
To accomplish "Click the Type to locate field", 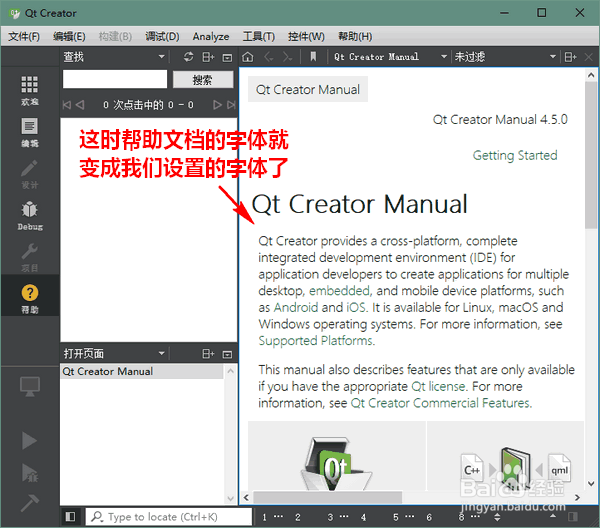I will point(168,517).
